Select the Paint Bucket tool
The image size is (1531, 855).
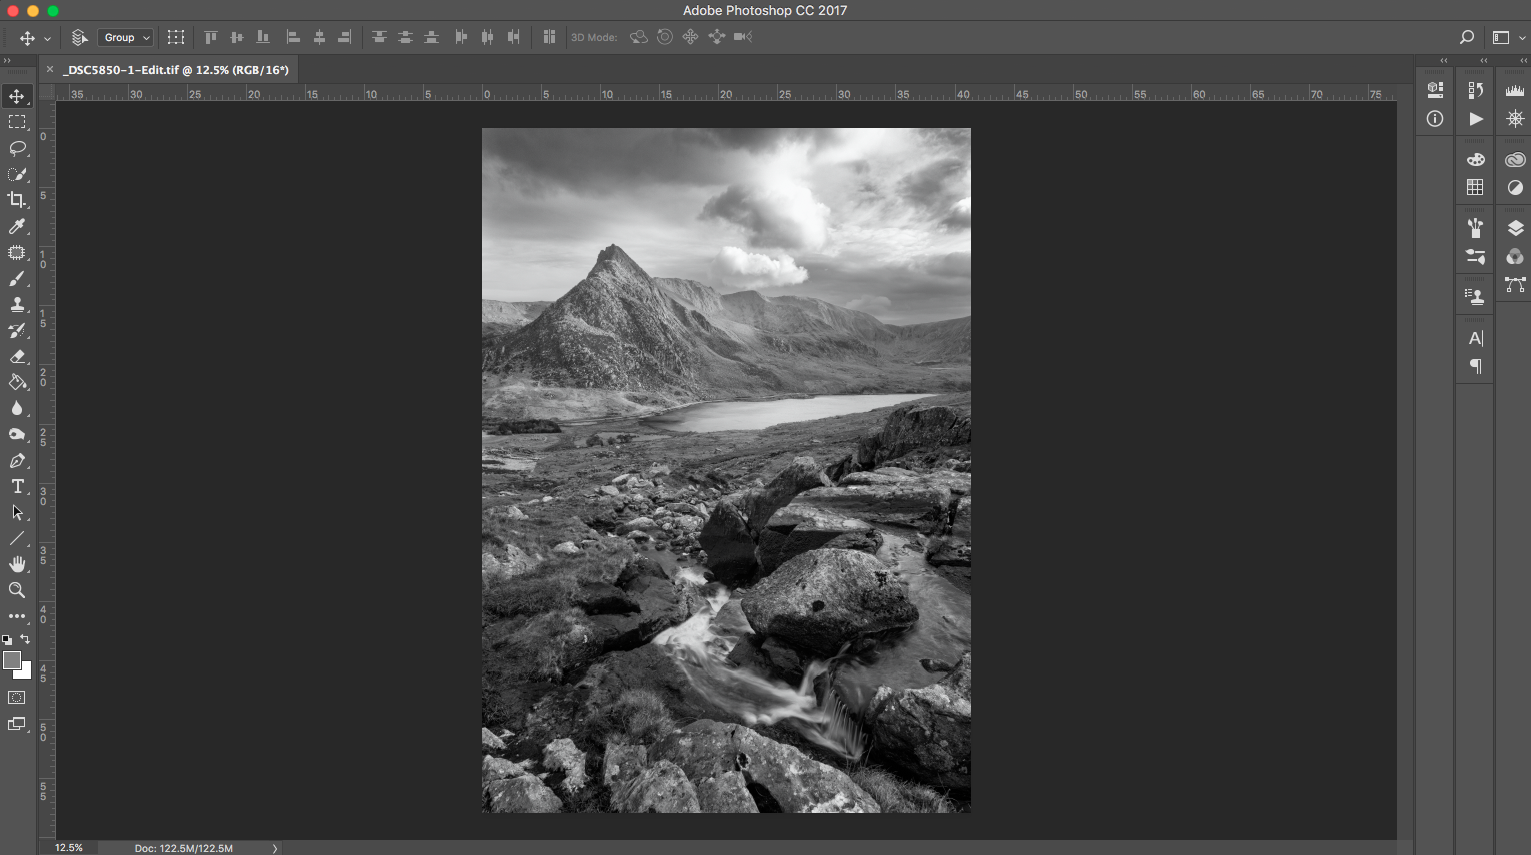point(17,383)
